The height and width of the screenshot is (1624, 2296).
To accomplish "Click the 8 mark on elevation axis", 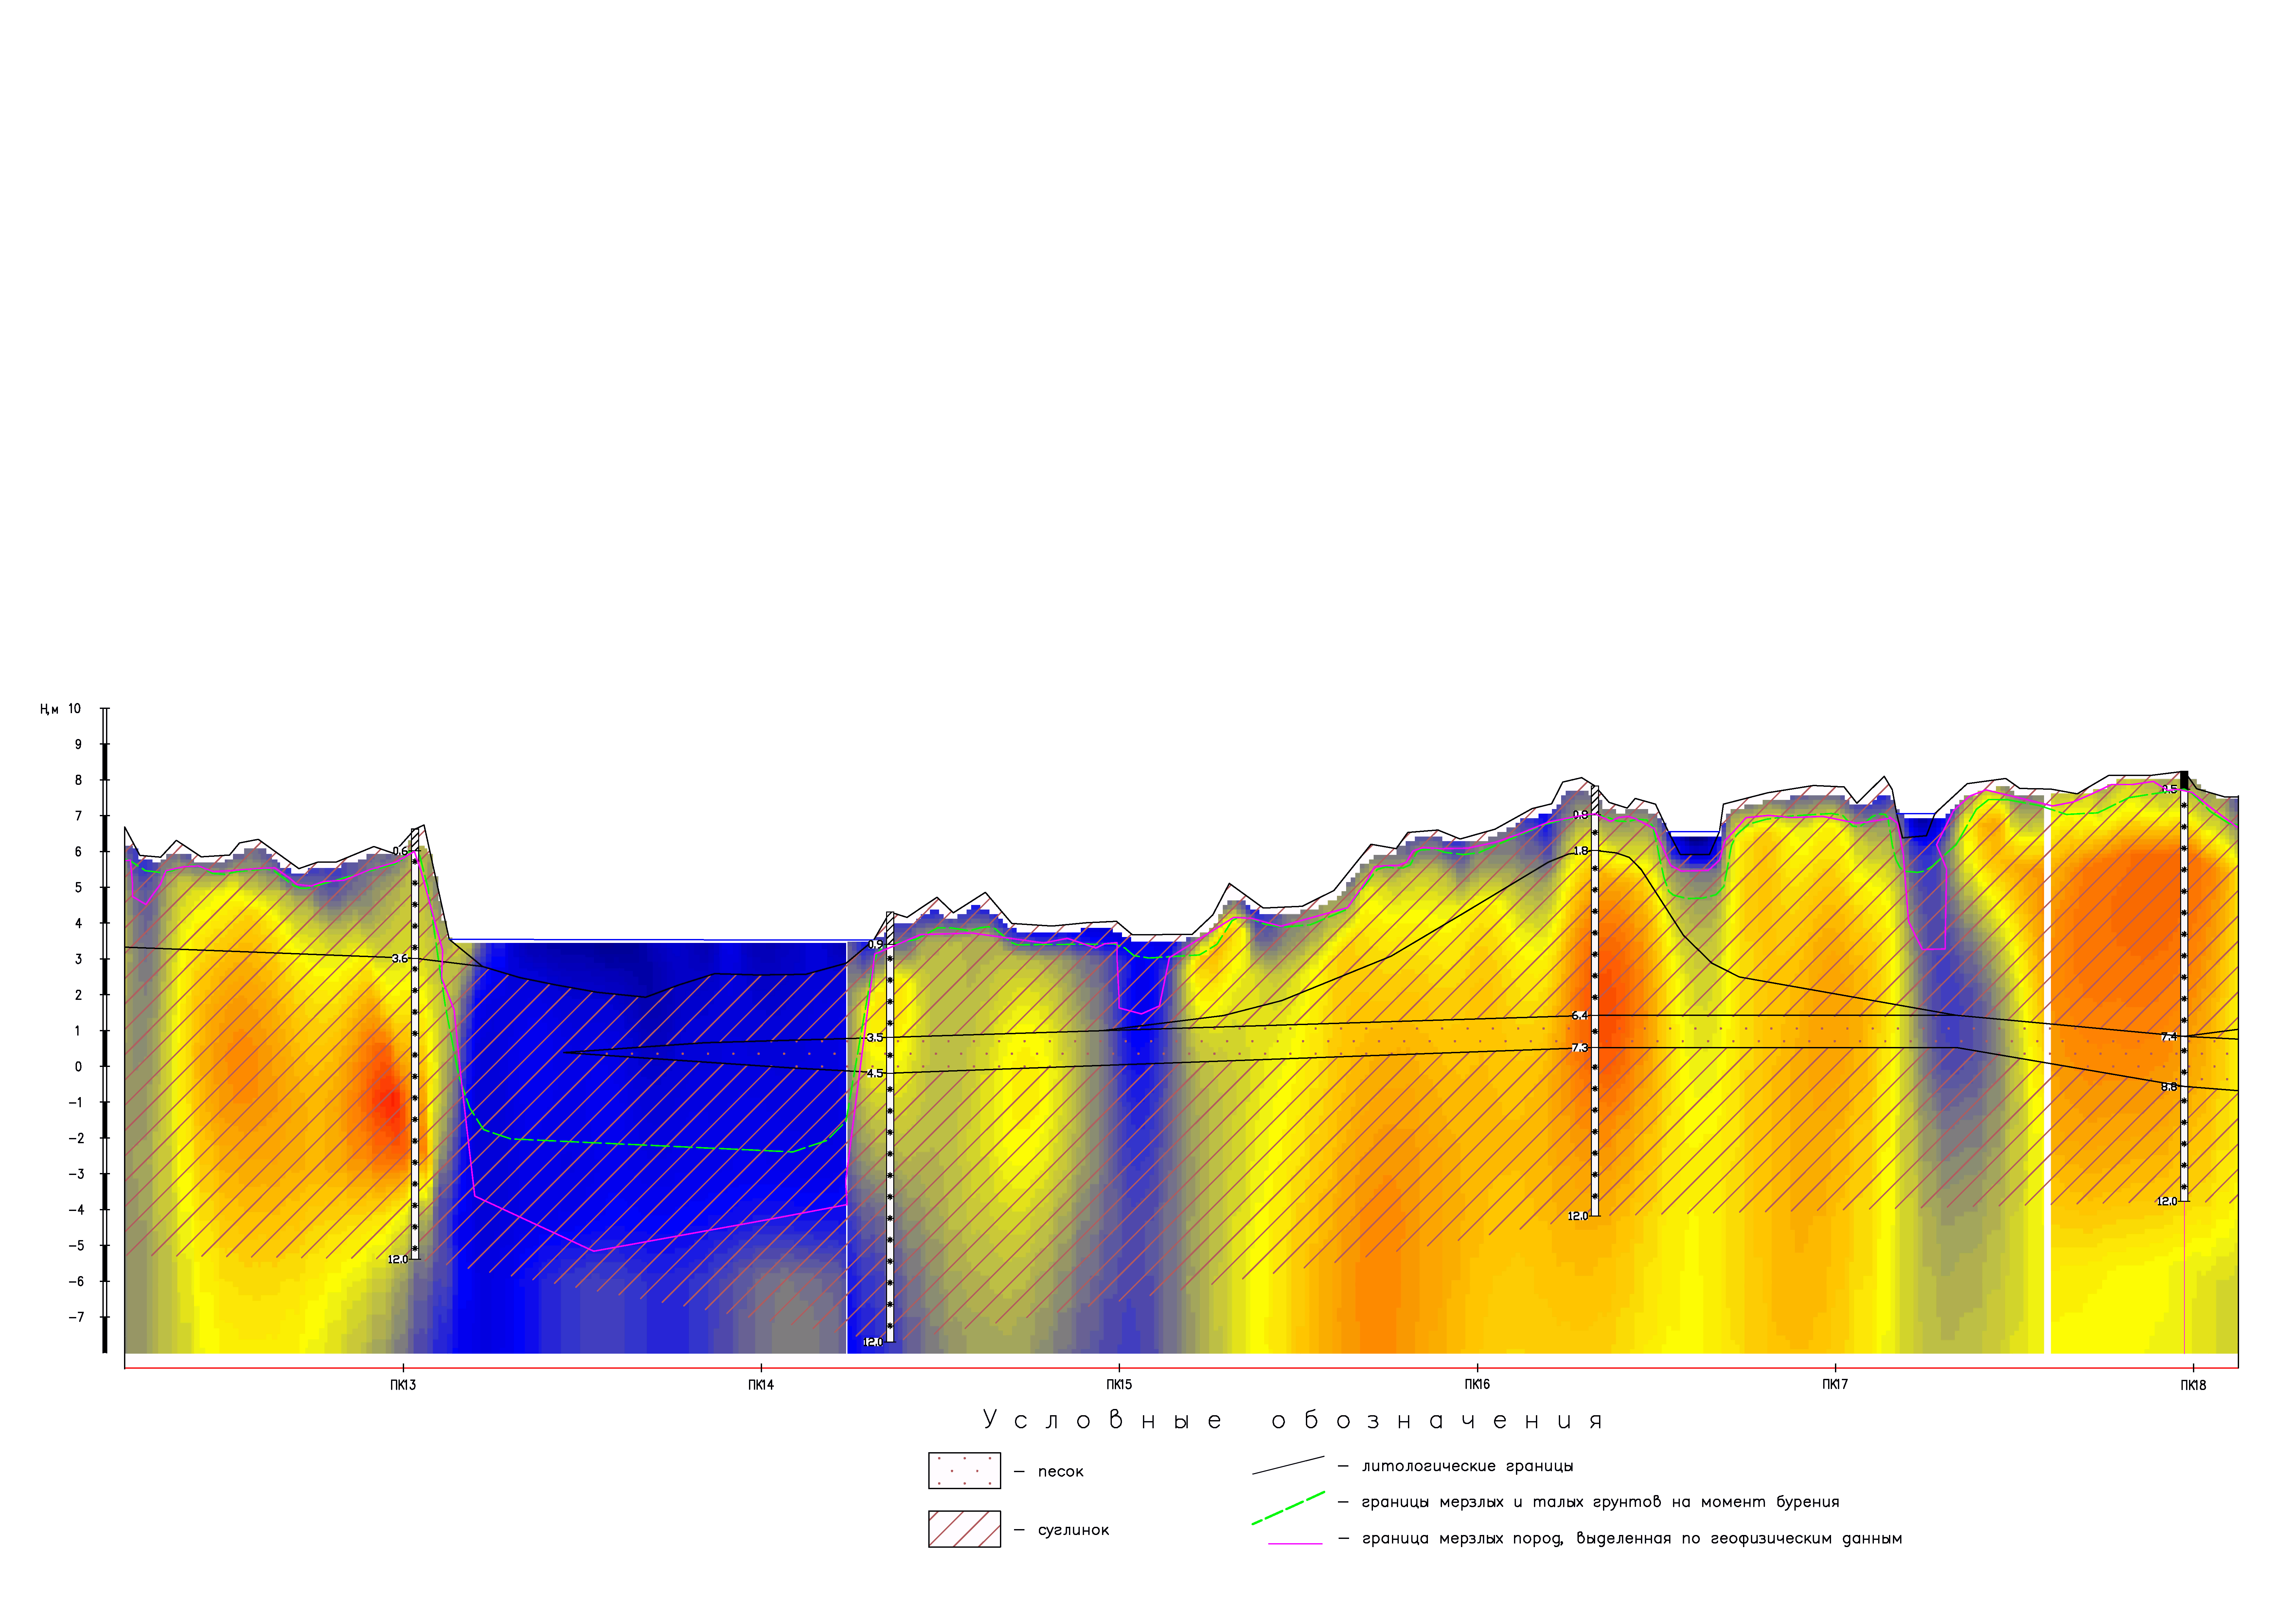I will pos(78,780).
